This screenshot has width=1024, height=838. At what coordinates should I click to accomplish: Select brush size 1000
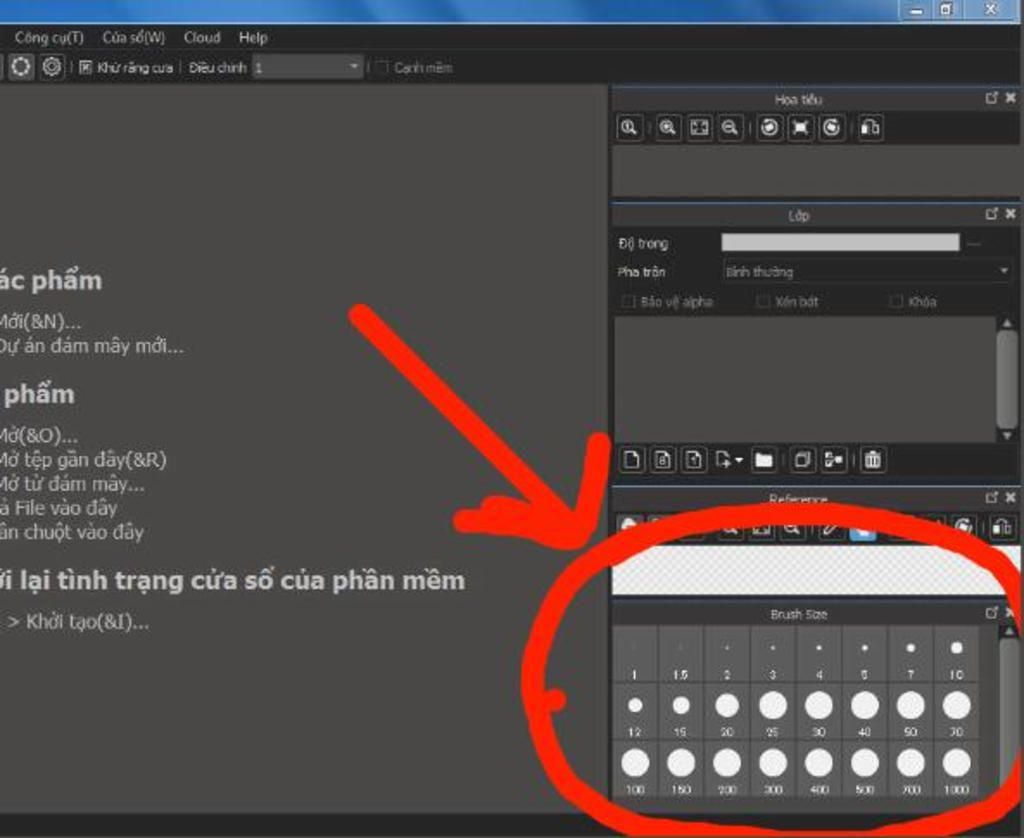[x=956, y=770]
